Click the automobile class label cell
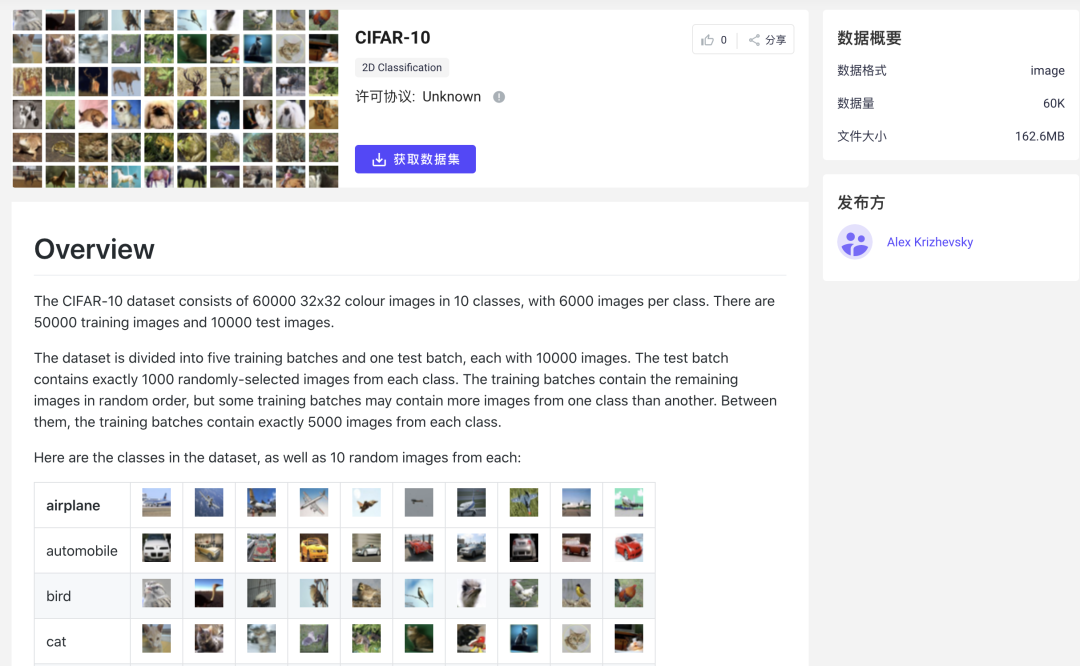 83,551
